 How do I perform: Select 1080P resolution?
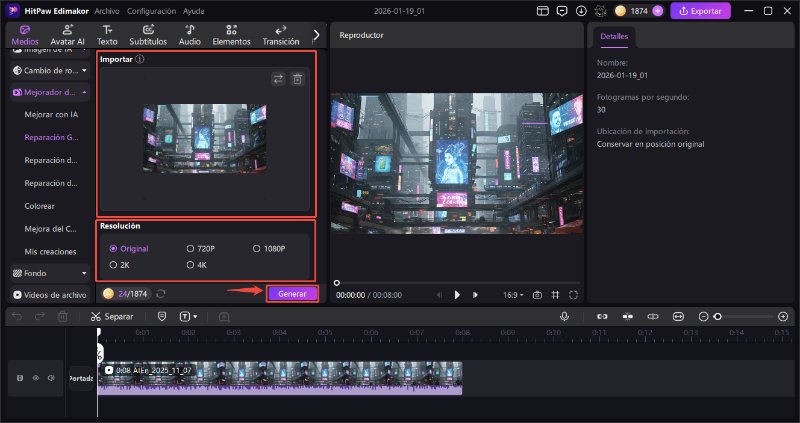(x=269, y=248)
